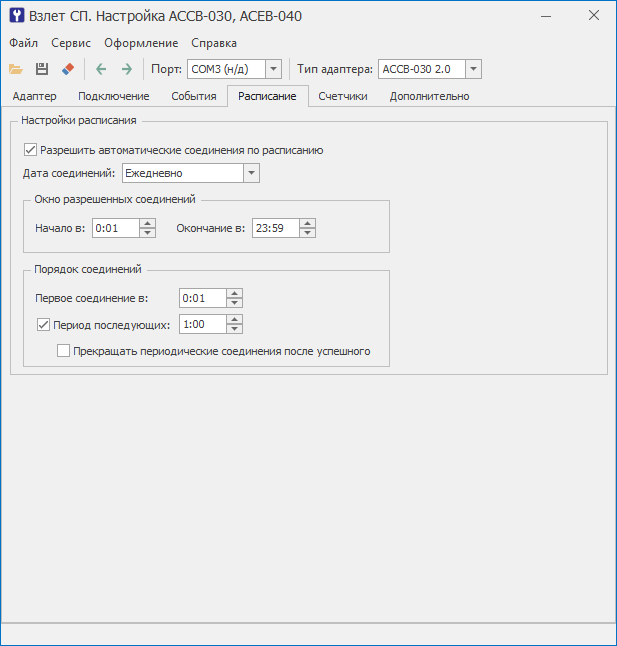
Task: Click the save floppy disk icon
Action: click(42, 69)
